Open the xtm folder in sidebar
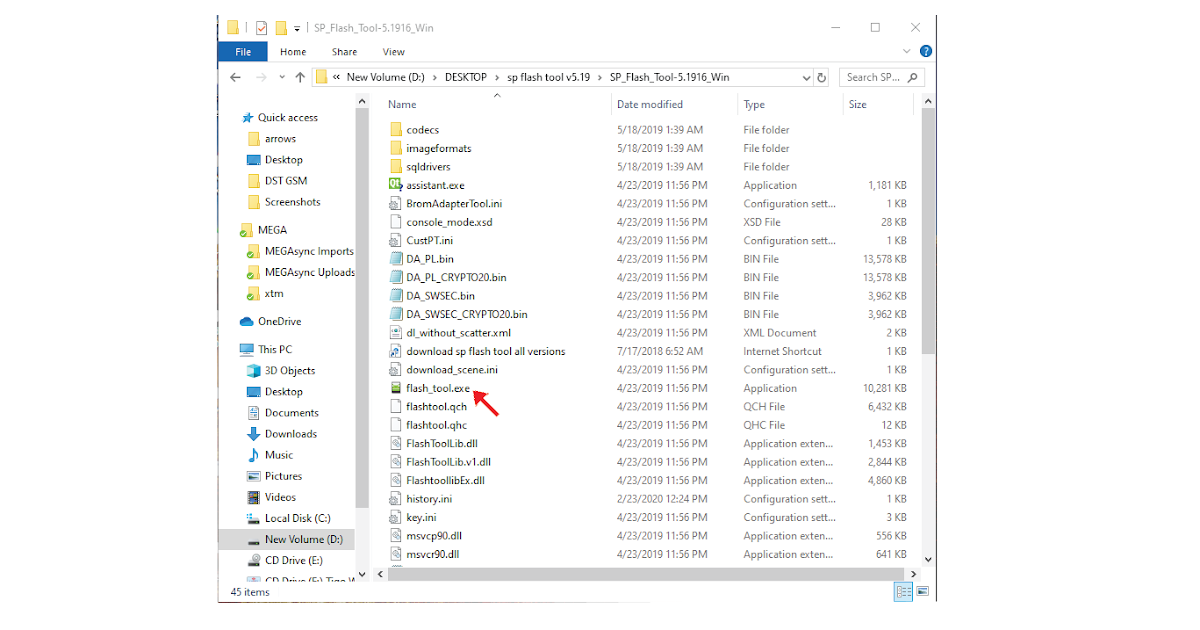This screenshot has height=630, width=1200. pyautogui.click(x=274, y=294)
